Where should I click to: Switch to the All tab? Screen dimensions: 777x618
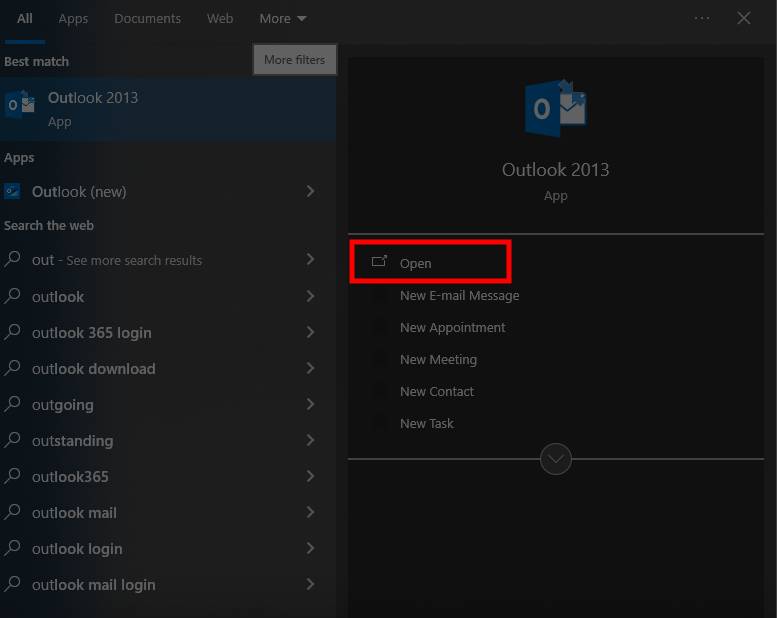point(24,19)
